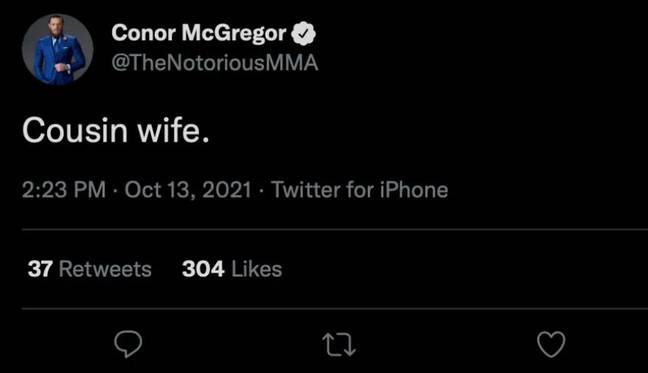
Task: Click the word "Cousin" in the tweet
Action: (x=75, y=131)
